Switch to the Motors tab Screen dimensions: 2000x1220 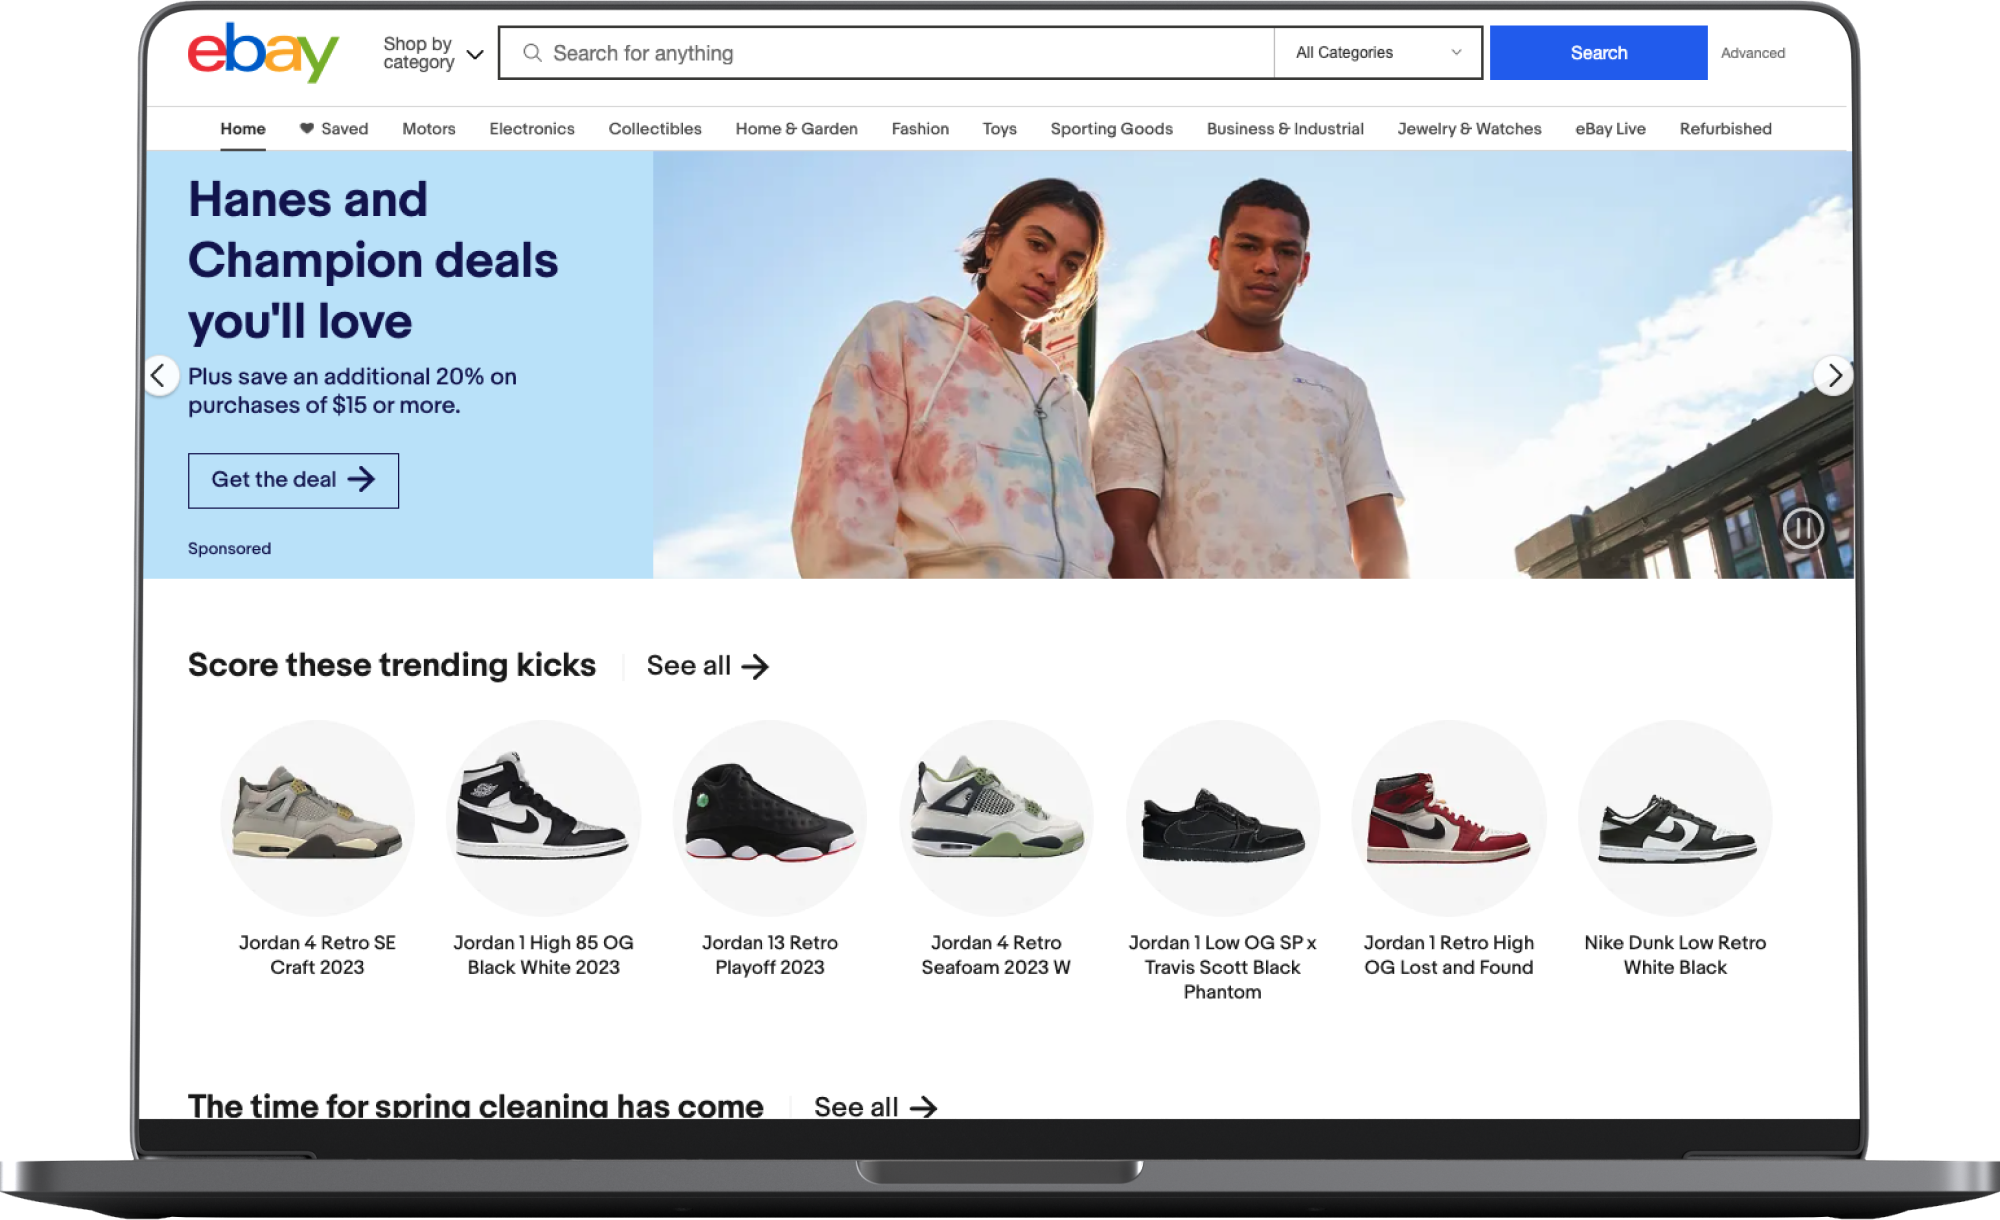click(428, 128)
